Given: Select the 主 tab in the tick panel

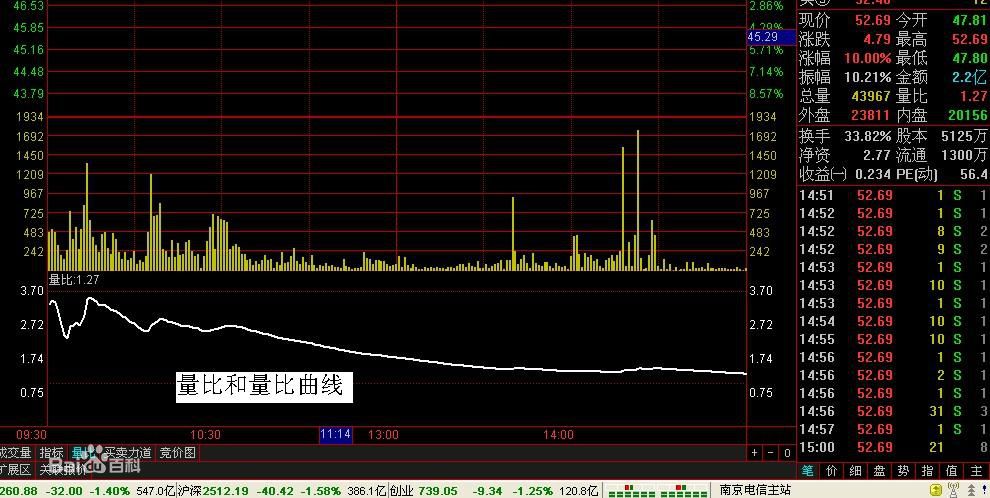Looking at the screenshot, I should (976, 470).
